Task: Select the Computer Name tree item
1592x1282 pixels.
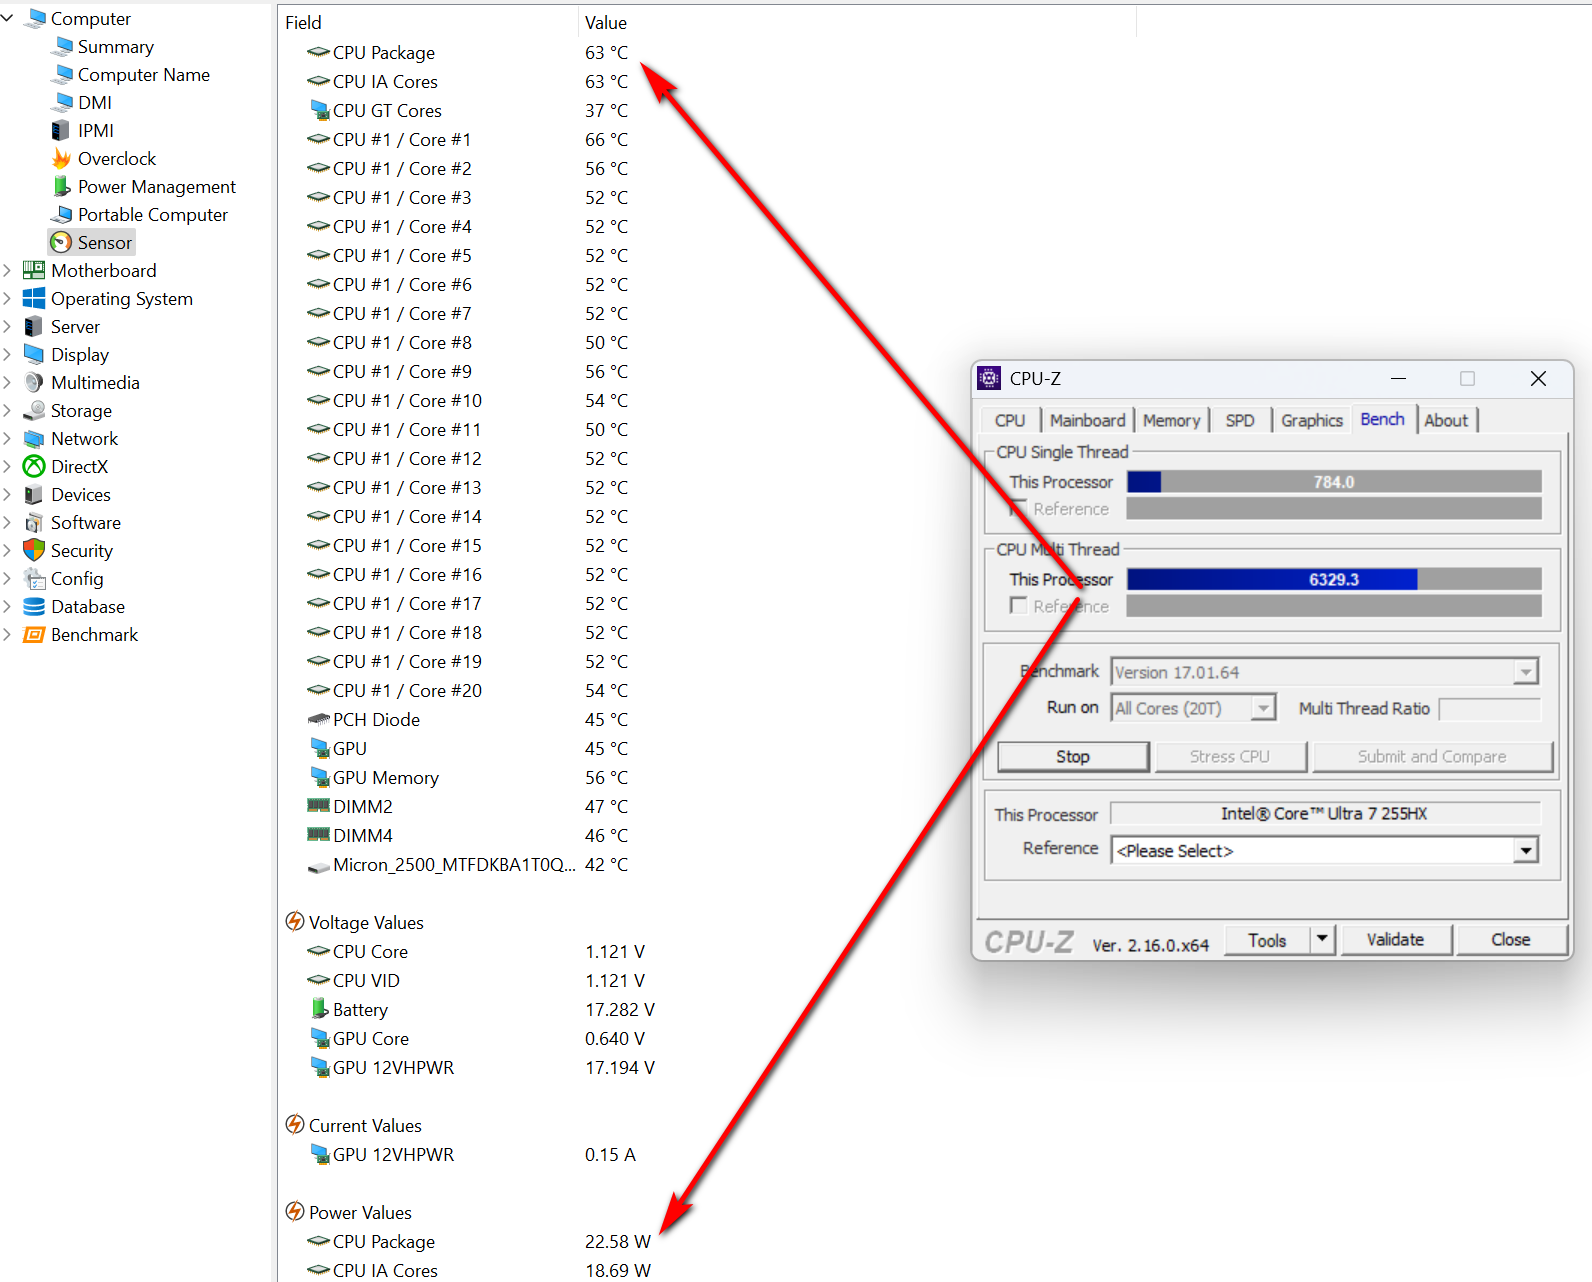Action: tap(144, 74)
